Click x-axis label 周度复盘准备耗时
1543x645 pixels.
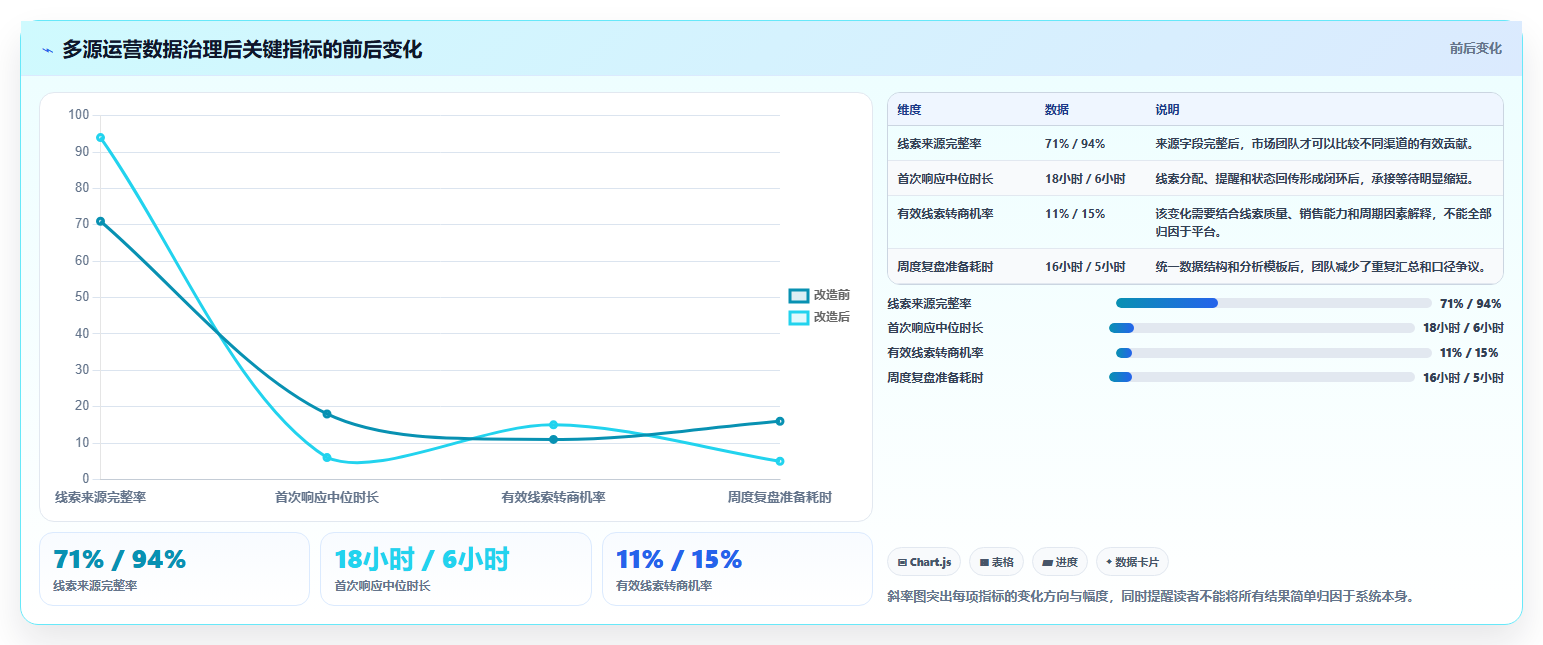pyautogui.click(x=780, y=497)
